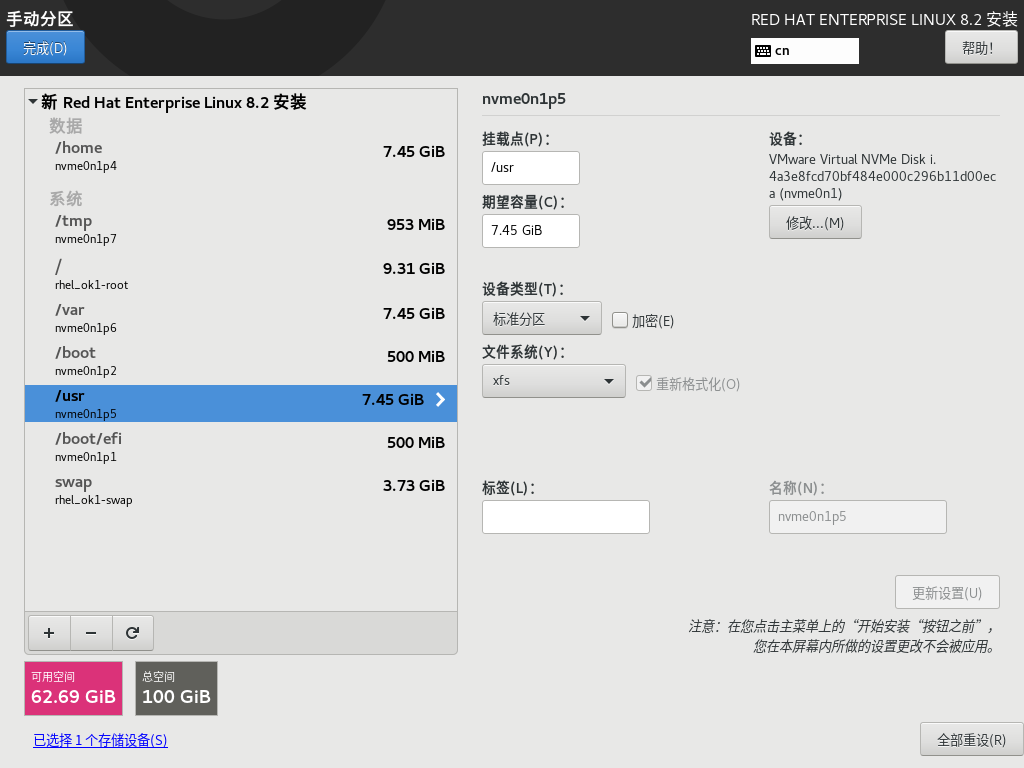Viewport: 1024px width, 768px height.
Task: Toggle the 加密(E) encryption checkbox
Action: click(x=620, y=320)
